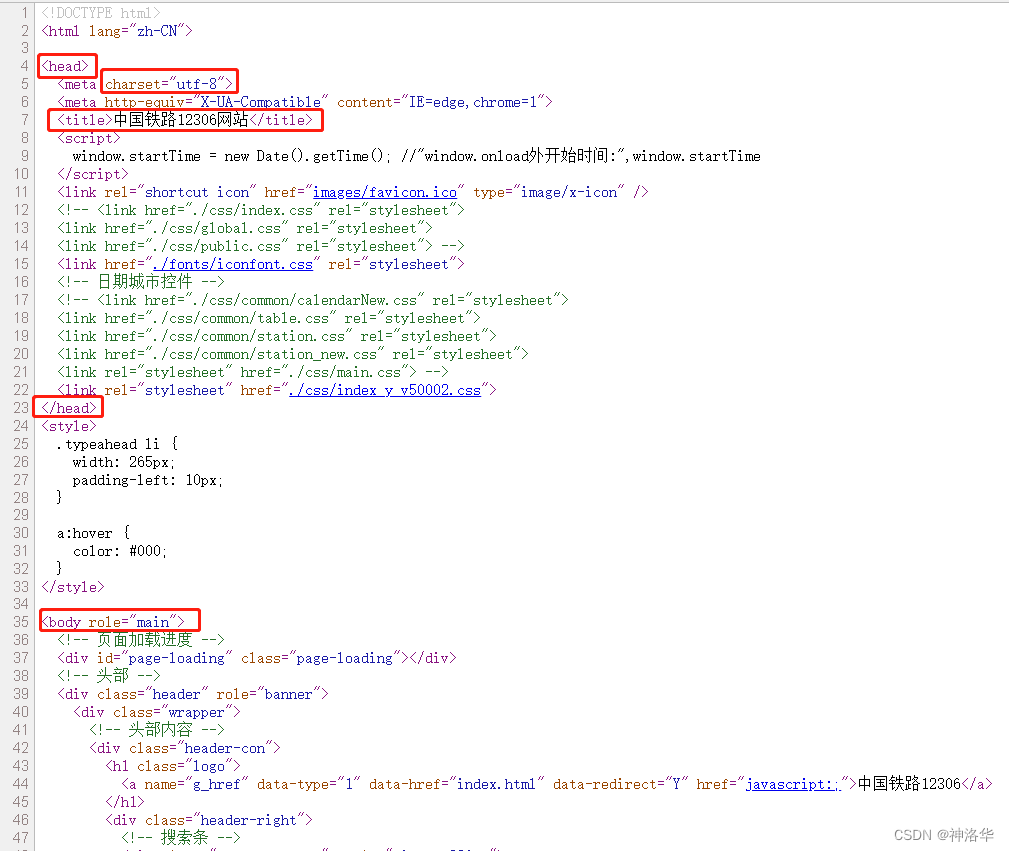Select the red-boxed </head> tag
The height and width of the screenshot is (851, 1009).
(x=67, y=407)
